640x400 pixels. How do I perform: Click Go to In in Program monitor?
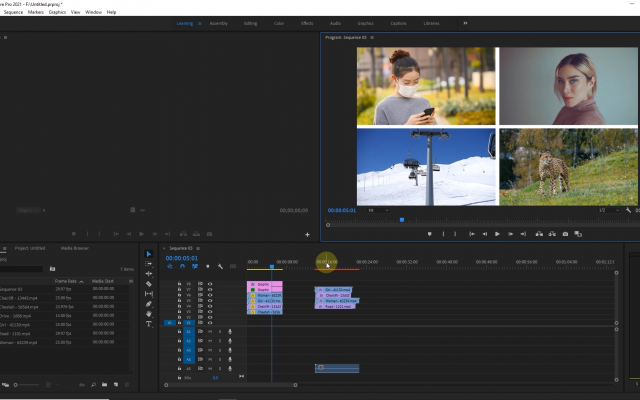pyautogui.click(x=471, y=234)
